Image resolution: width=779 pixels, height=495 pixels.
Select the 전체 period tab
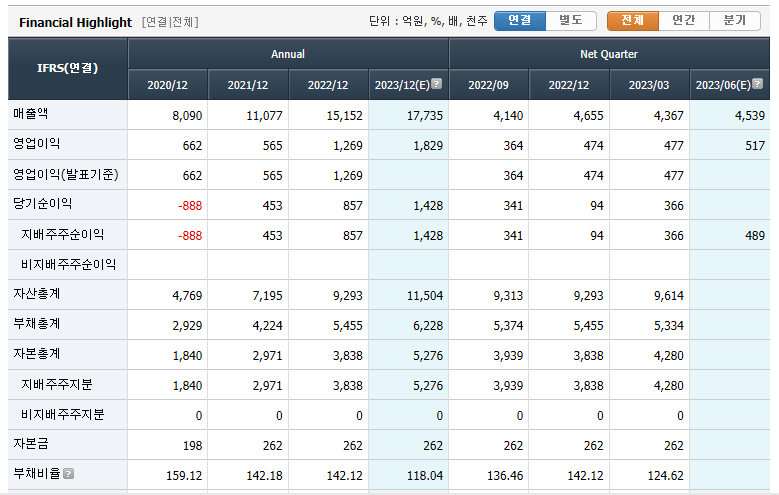(633, 21)
